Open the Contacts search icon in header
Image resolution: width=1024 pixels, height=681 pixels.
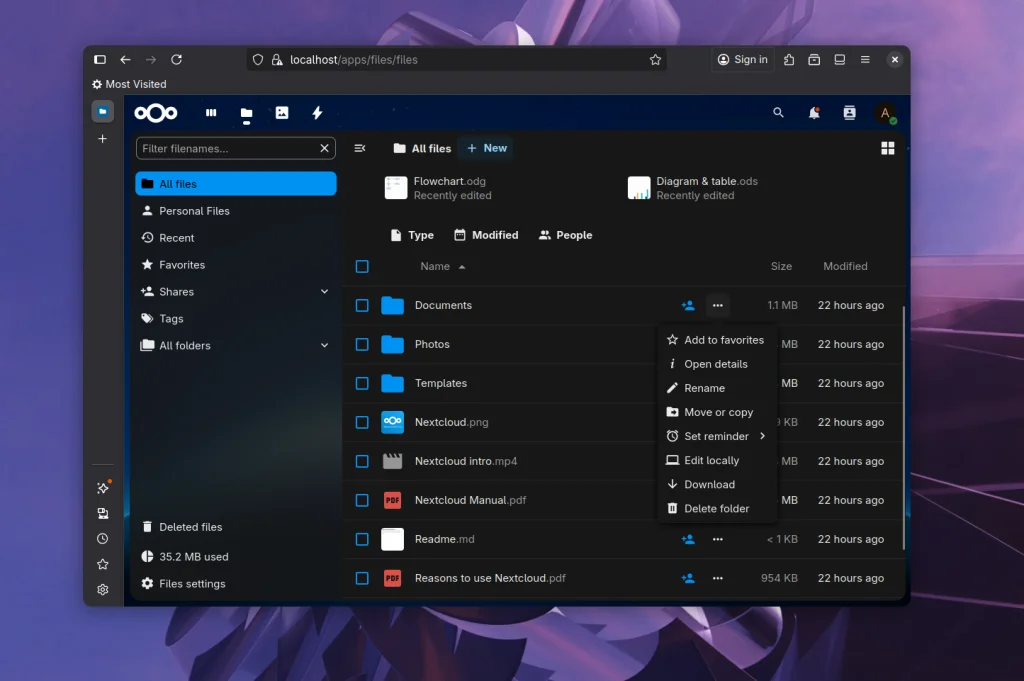[x=849, y=113]
